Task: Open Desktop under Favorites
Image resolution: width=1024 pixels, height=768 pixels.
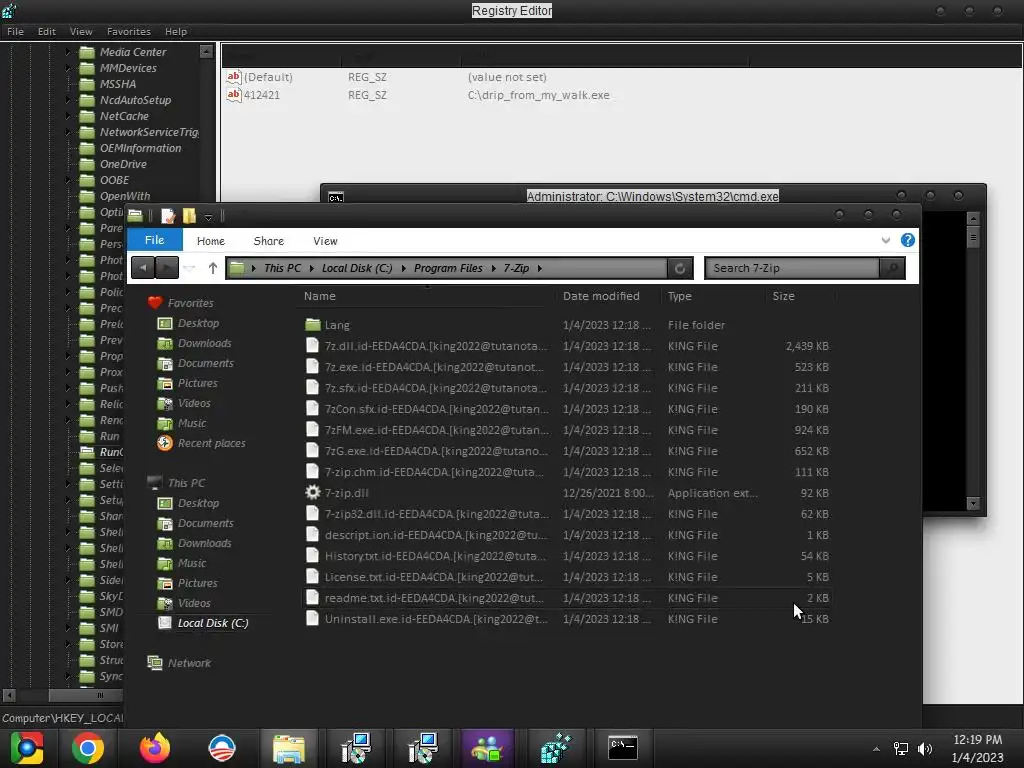Action: [198, 323]
